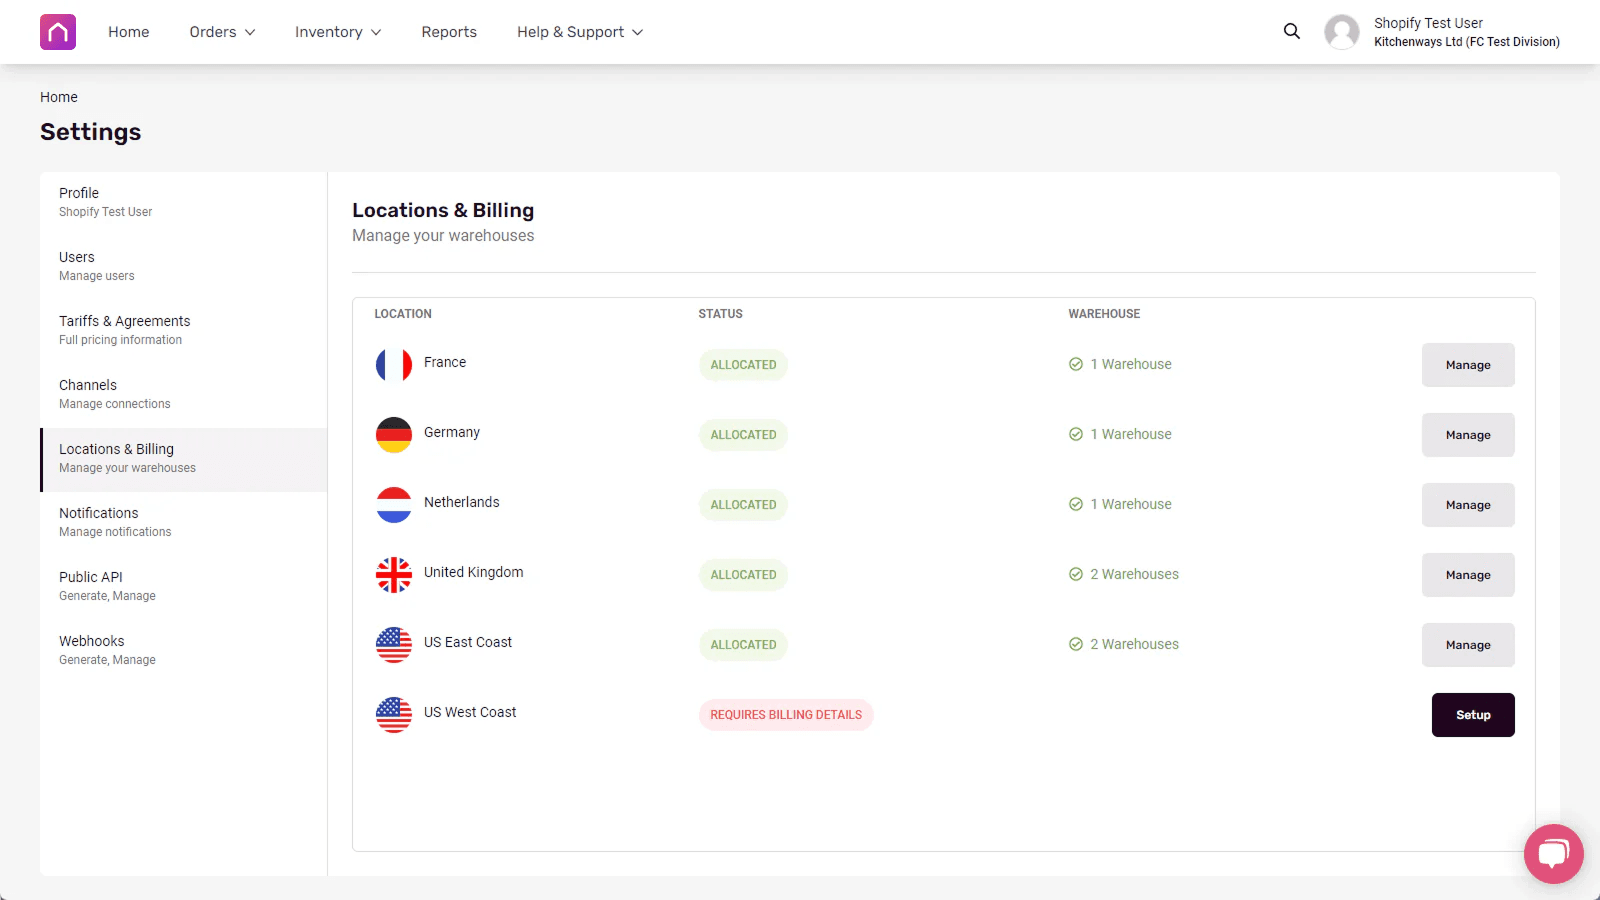Switch to the Reports menu item
This screenshot has height=900, width=1600.
[x=449, y=31]
